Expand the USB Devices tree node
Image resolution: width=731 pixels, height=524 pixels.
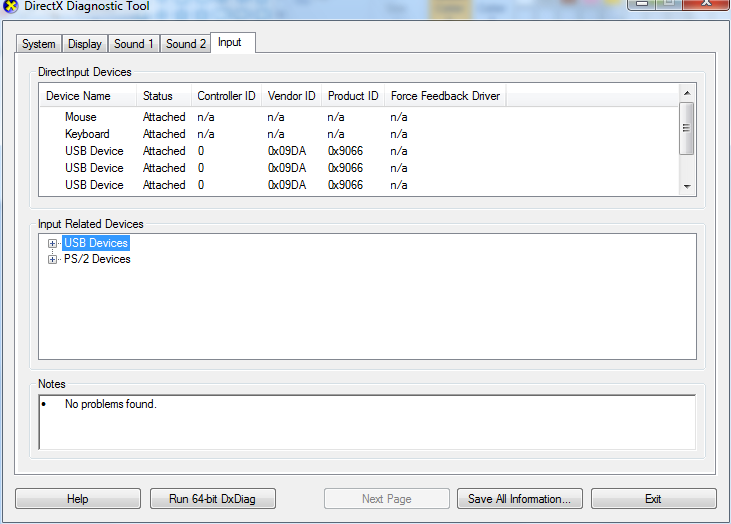(x=52, y=243)
